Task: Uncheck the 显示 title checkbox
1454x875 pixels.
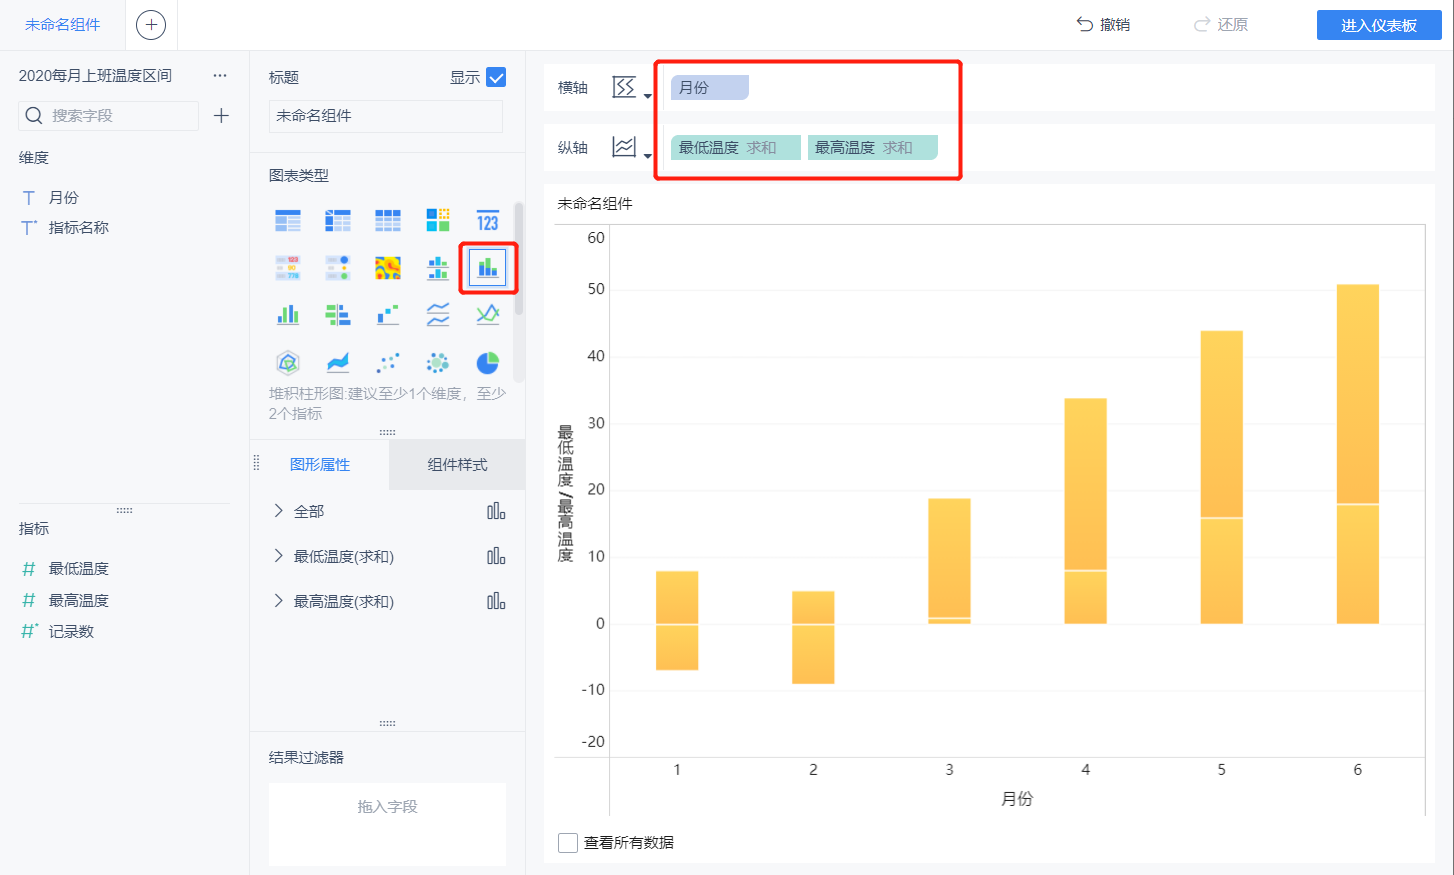Action: point(496,77)
